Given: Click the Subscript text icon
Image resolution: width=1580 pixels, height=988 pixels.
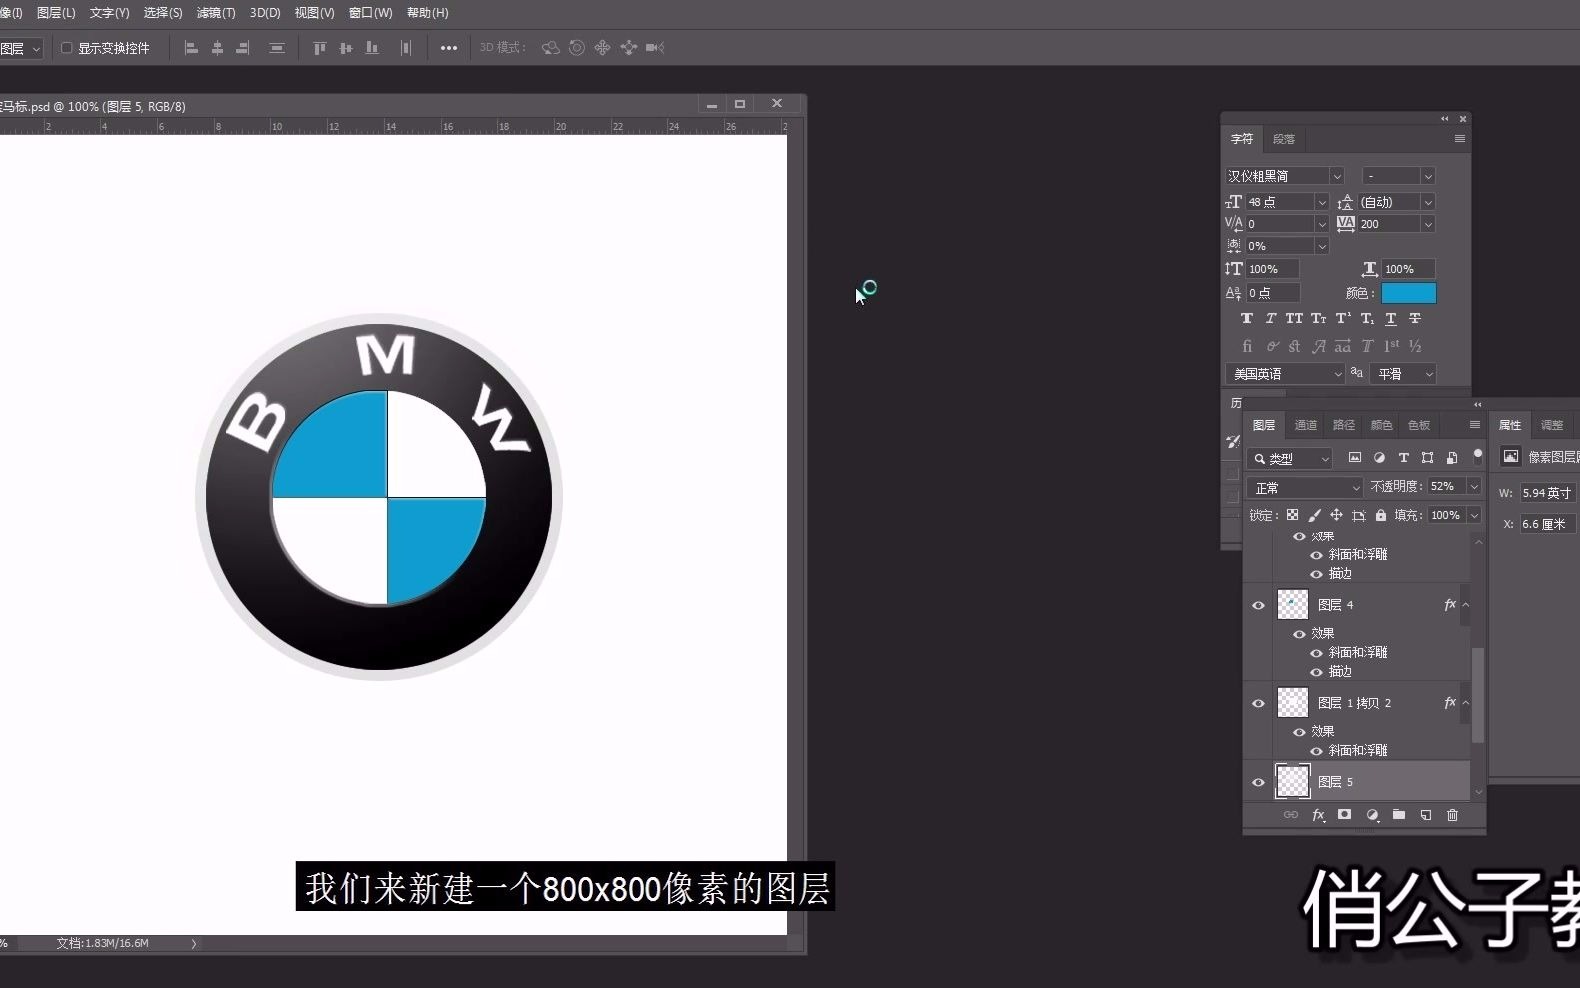Looking at the screenshot, I should click(x=1367, y=319).
